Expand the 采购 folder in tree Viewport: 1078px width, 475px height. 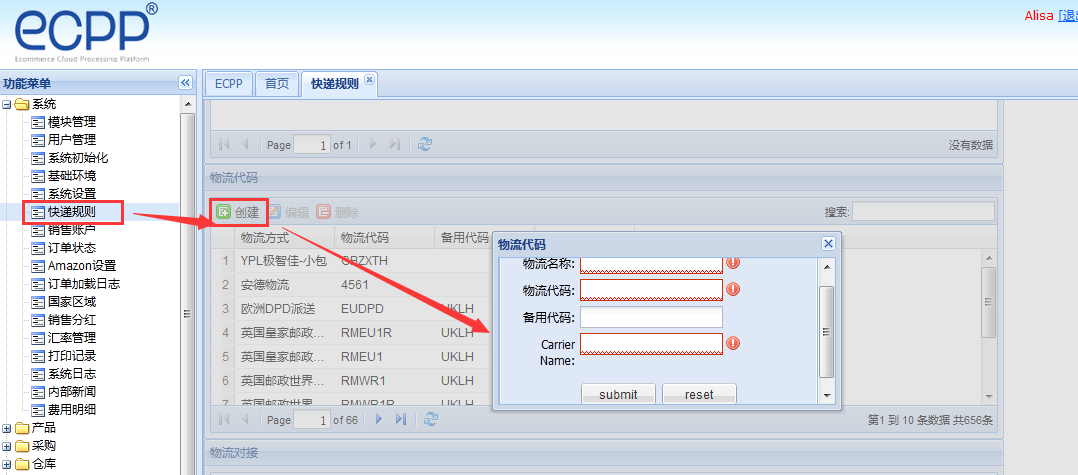(x=7, y=446)
